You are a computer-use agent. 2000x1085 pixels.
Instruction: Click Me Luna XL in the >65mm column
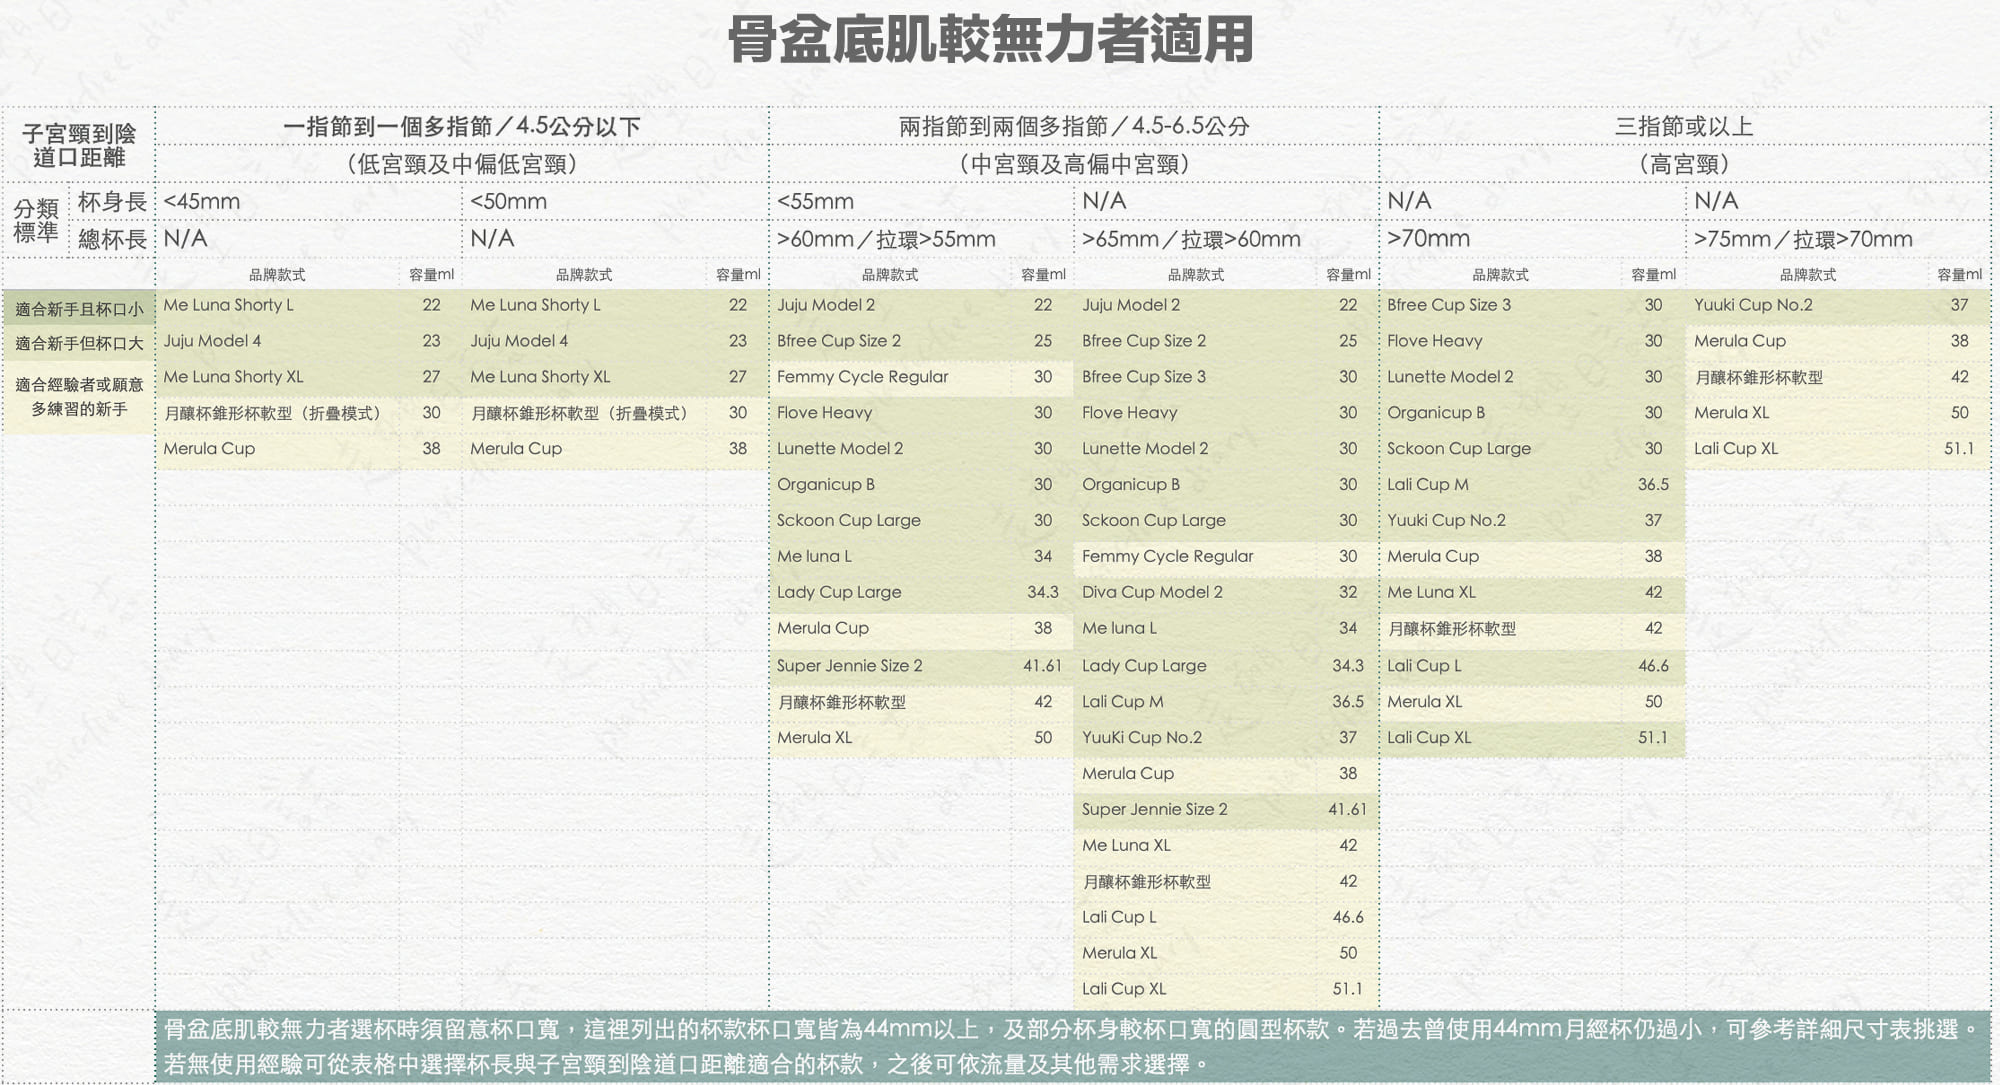click(1126, 846)
